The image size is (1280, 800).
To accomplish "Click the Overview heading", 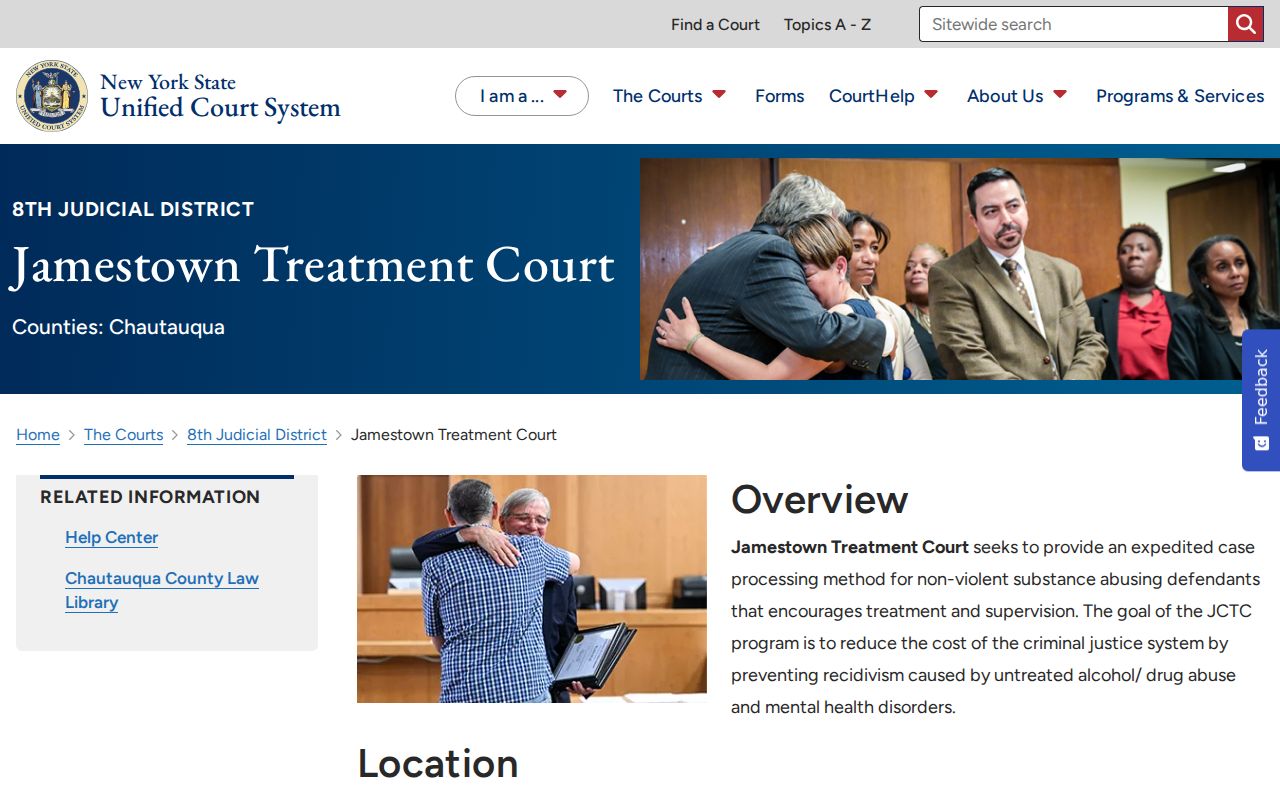I will (x=819, y=499).
